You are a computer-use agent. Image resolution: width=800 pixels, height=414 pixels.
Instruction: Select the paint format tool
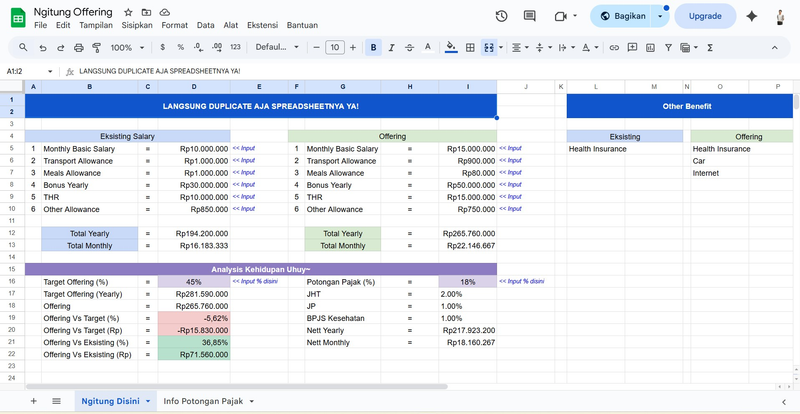click(x=95, y=47)
